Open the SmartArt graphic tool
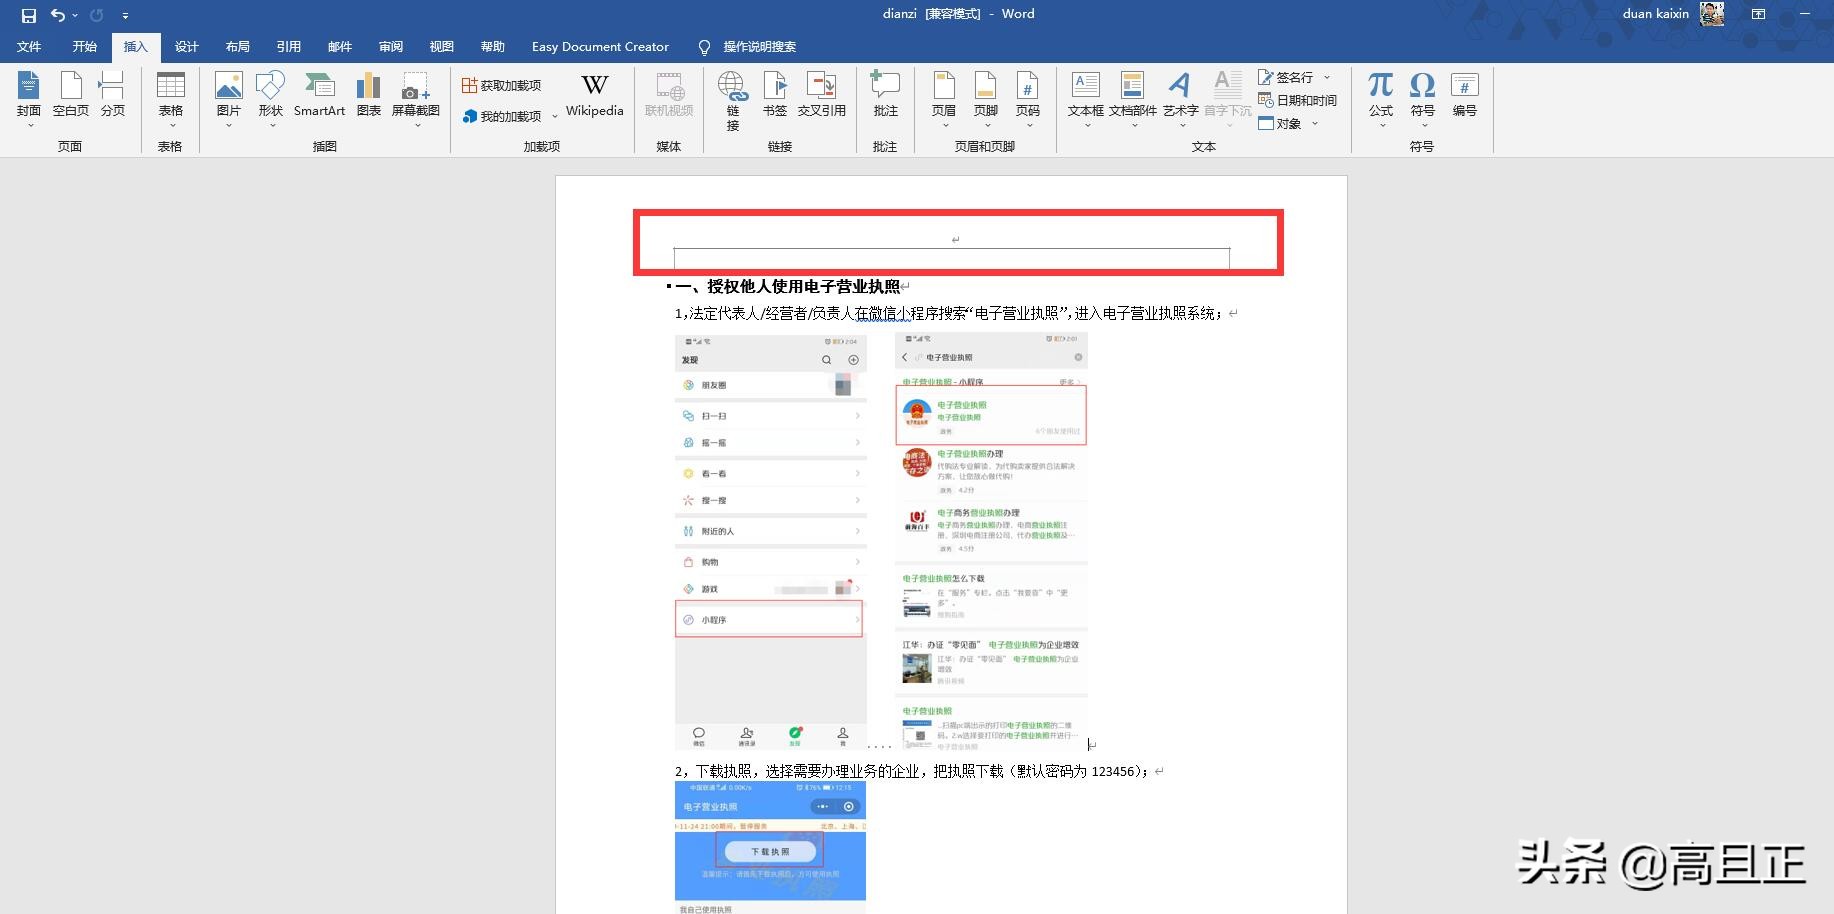Viewport: 1834px width, 914px height. pyautogui.click(x=319, y=95)
